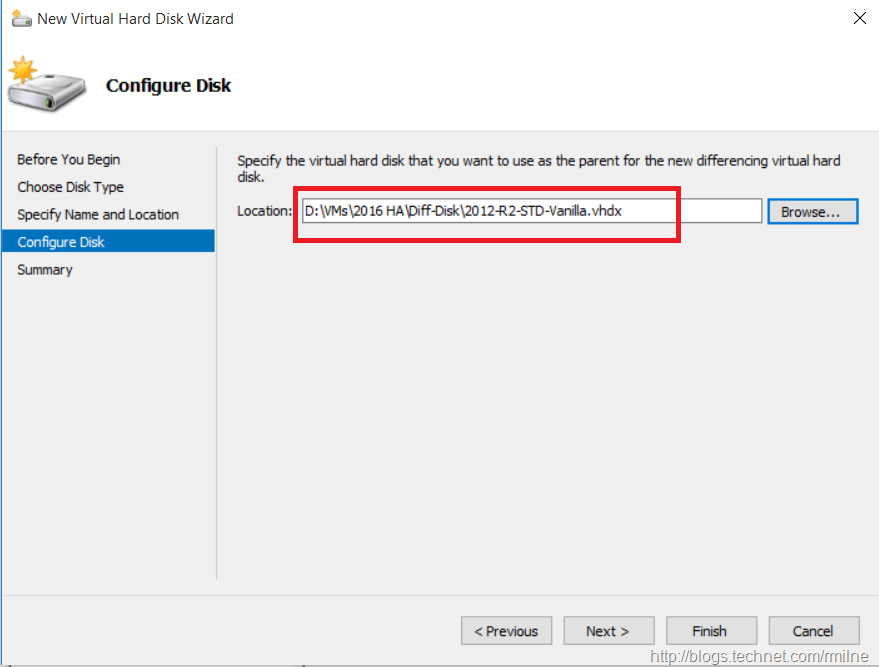Click Finish to create the disk
Viewport: 879px width, 667px height.
pyautogui.click(x=709, y=631)
